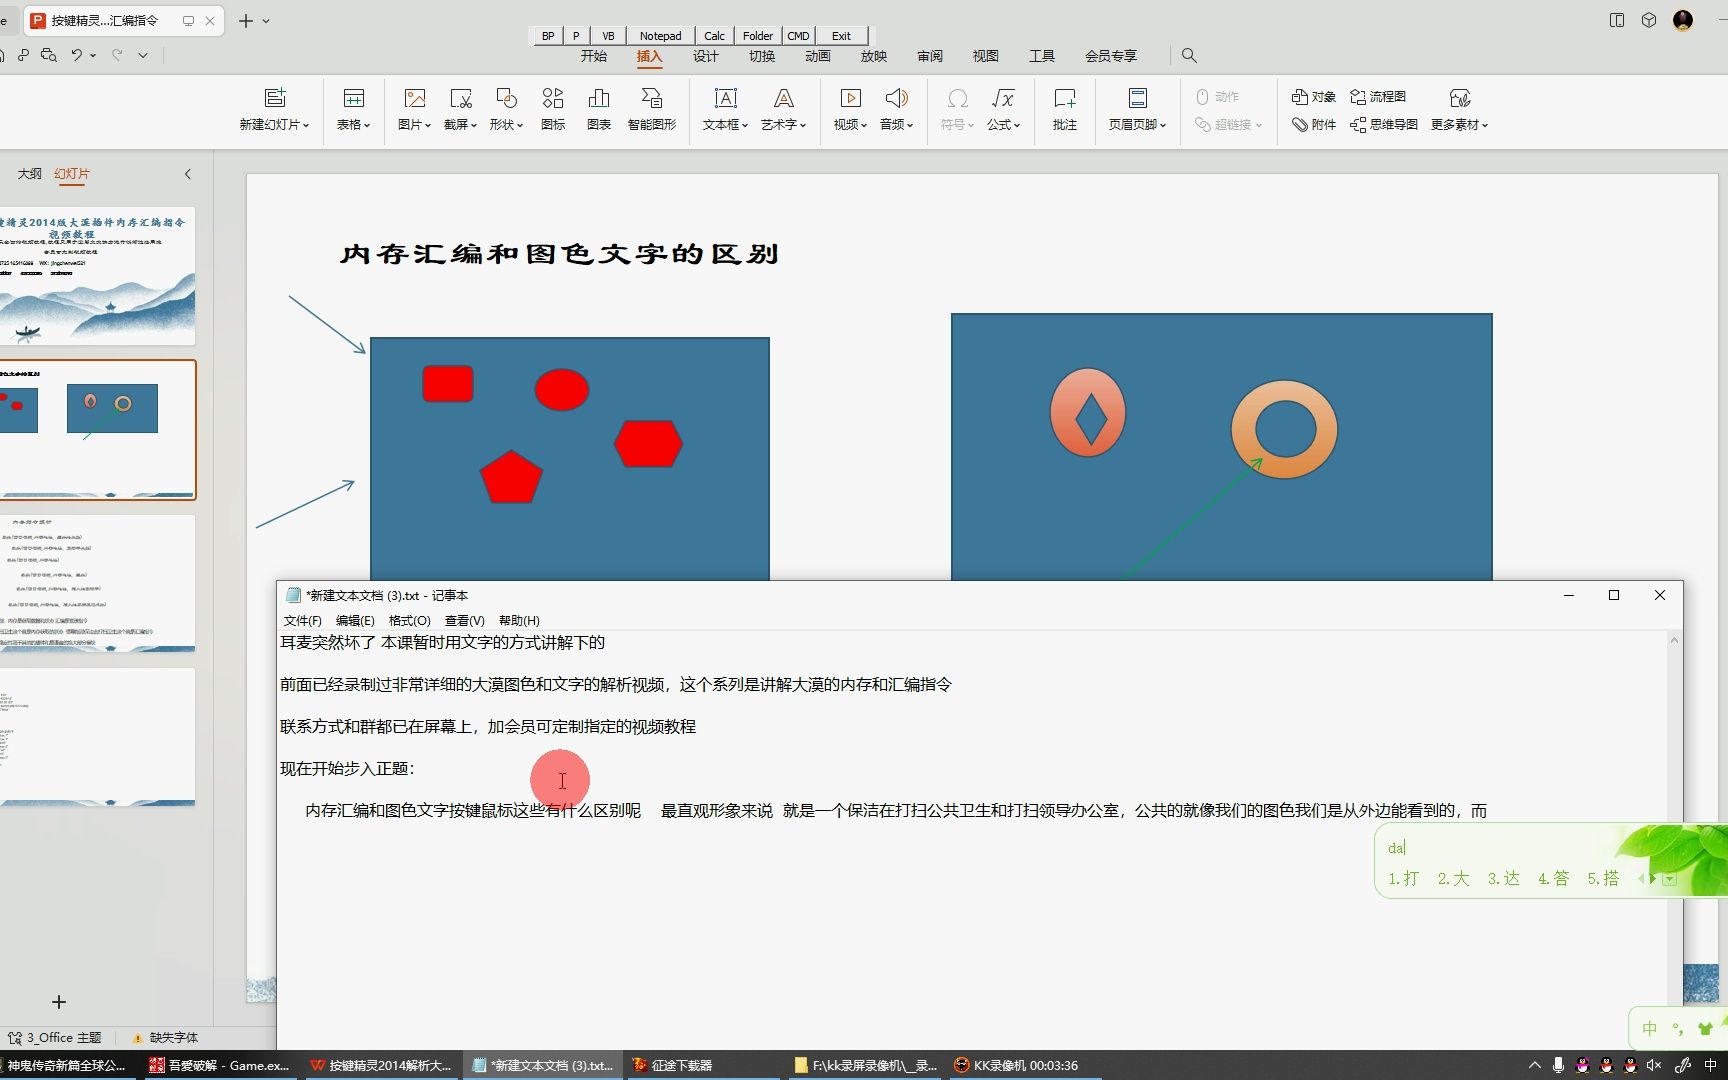Open user avatar profile at top right

click(1683, 20)
